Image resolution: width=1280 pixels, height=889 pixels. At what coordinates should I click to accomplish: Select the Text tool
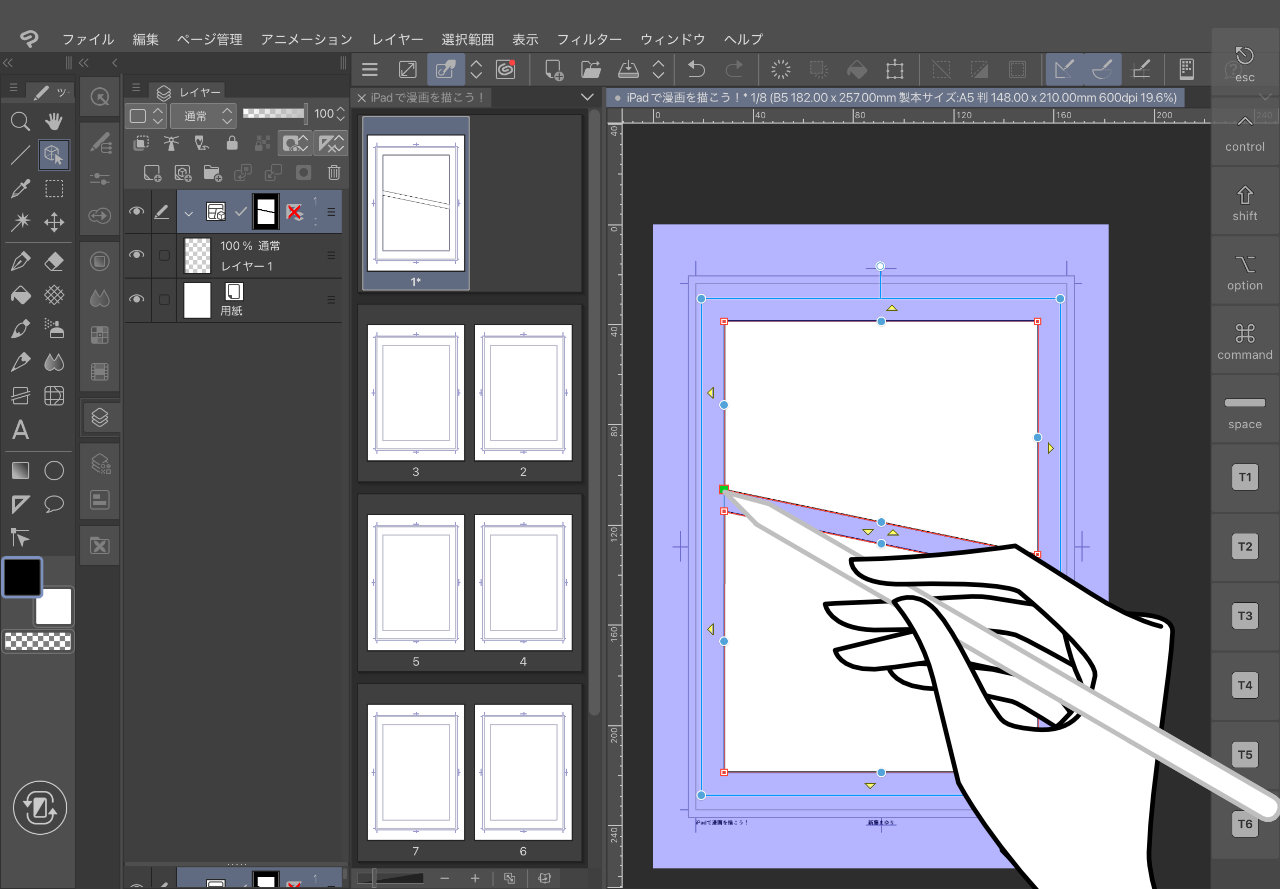point(19,431)
